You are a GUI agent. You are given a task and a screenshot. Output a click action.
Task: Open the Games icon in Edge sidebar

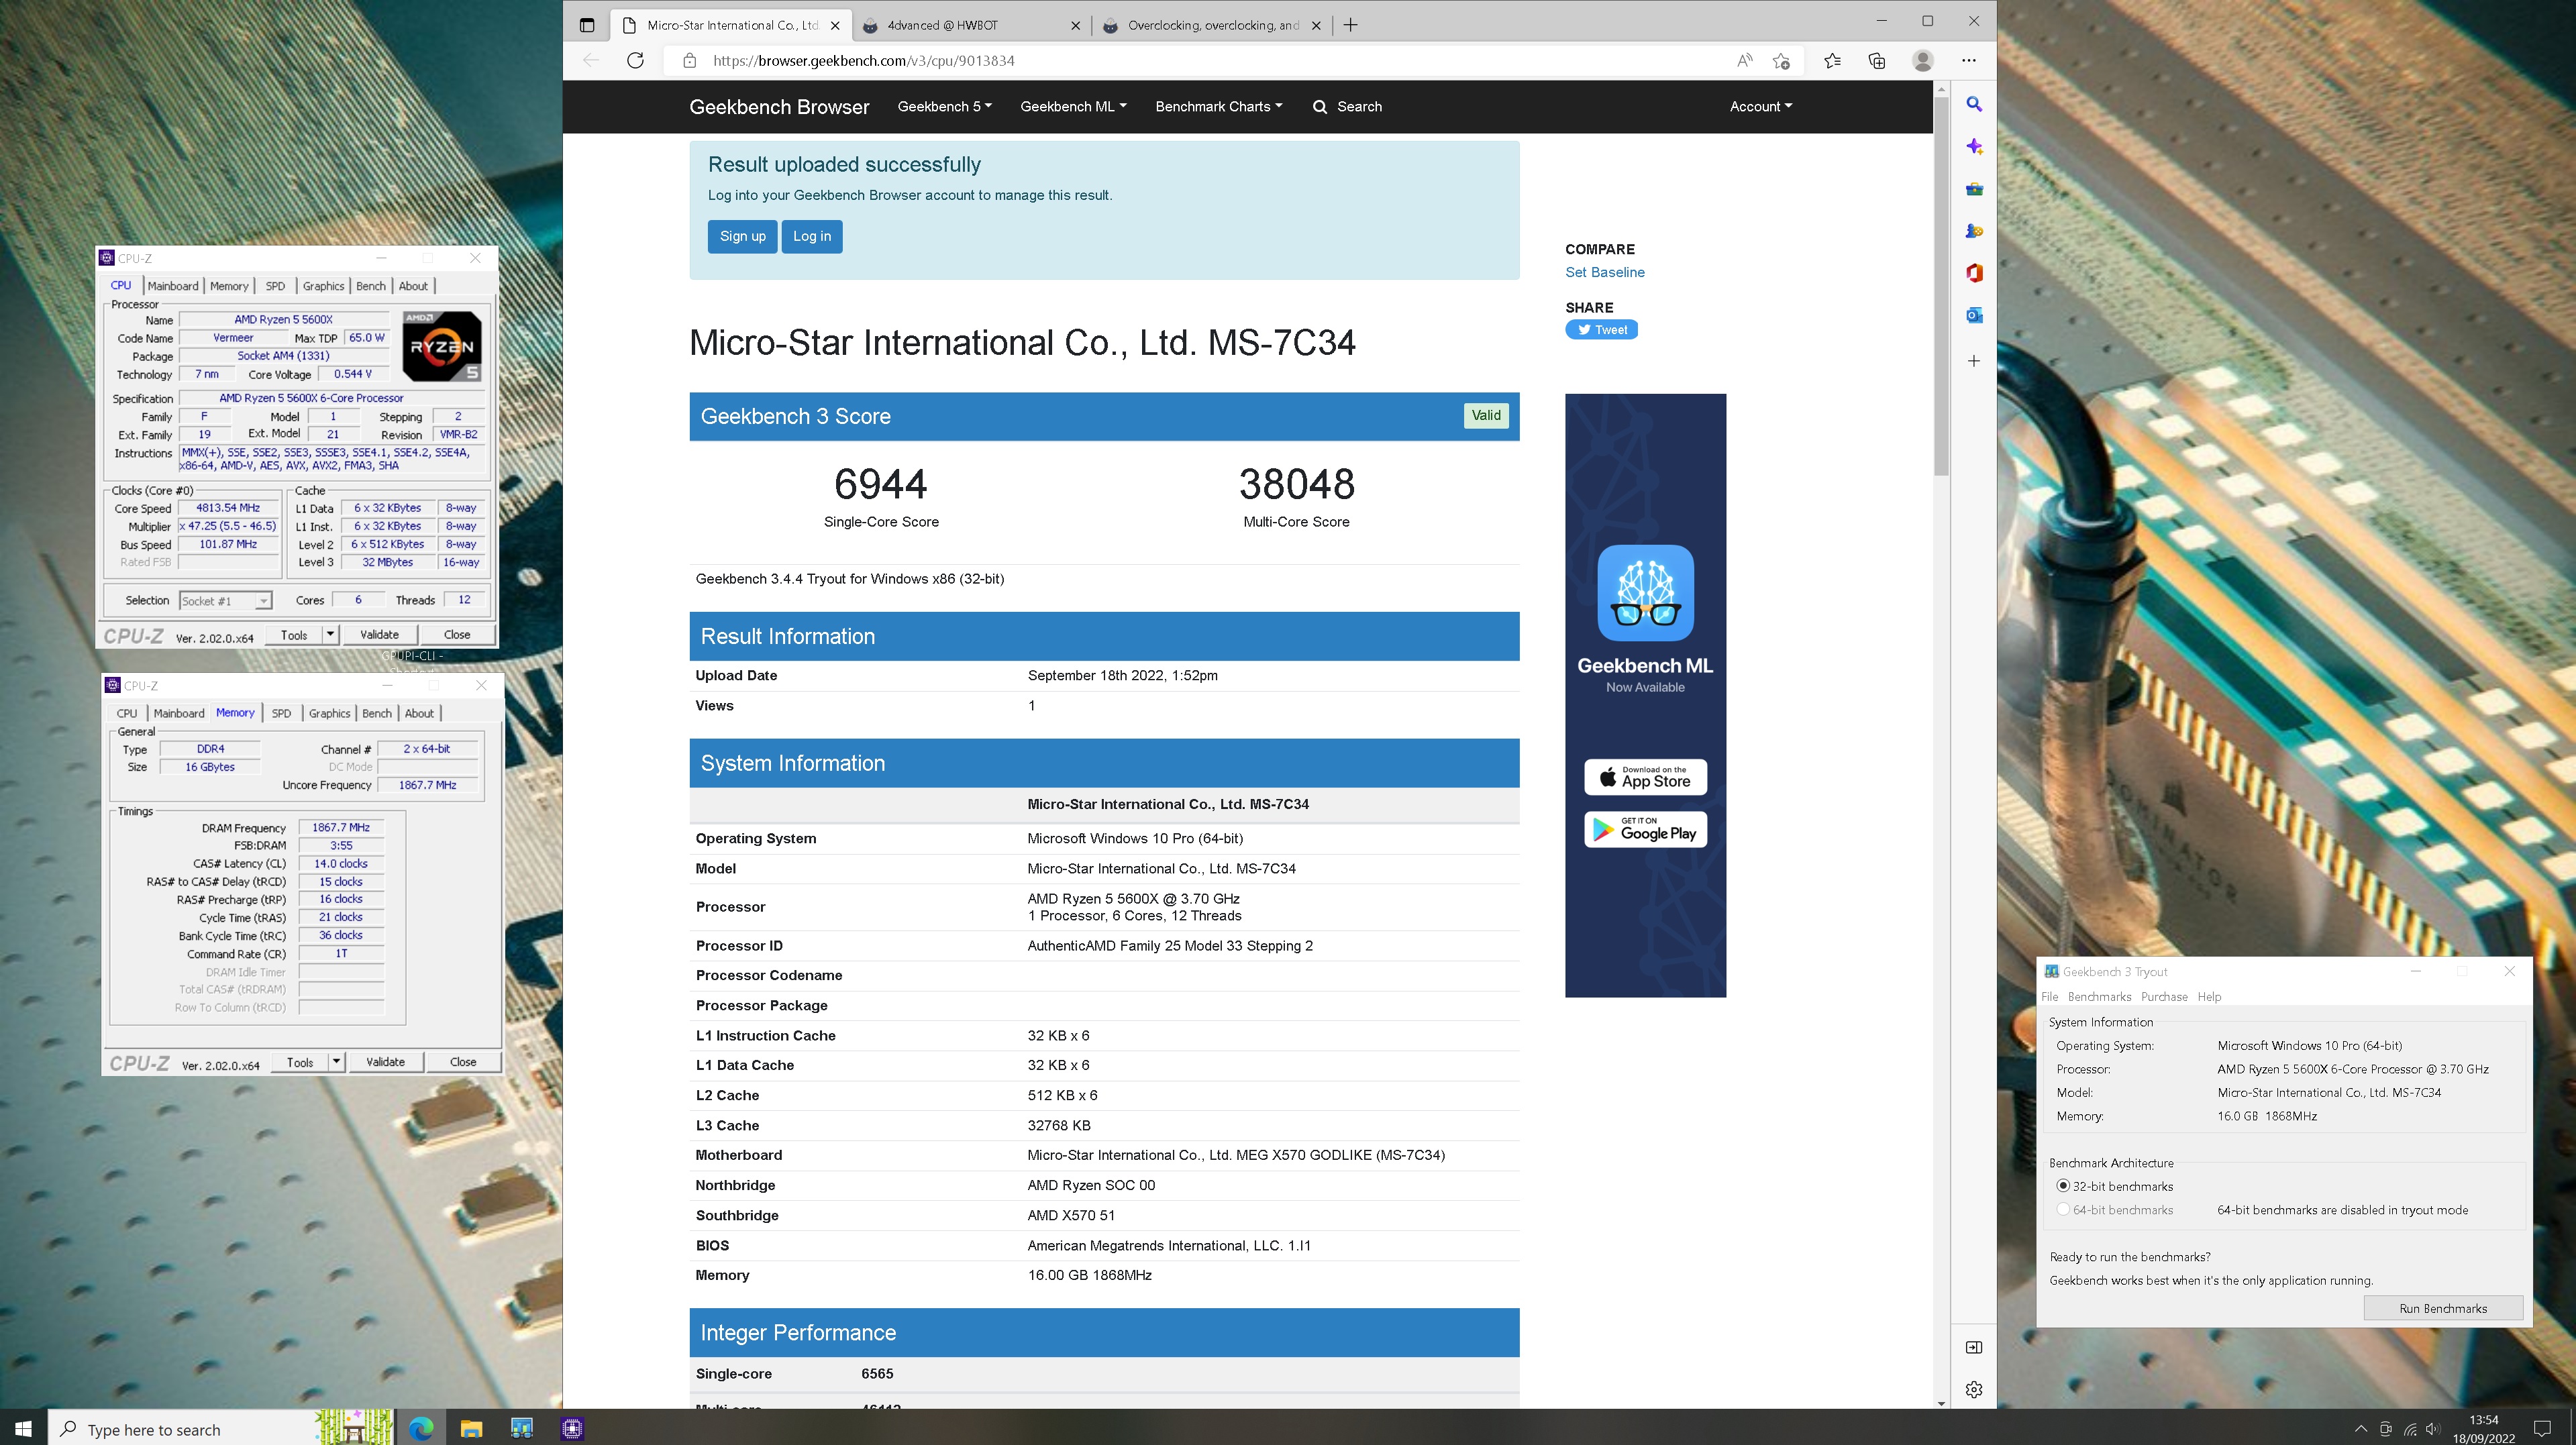[1974, 231]
